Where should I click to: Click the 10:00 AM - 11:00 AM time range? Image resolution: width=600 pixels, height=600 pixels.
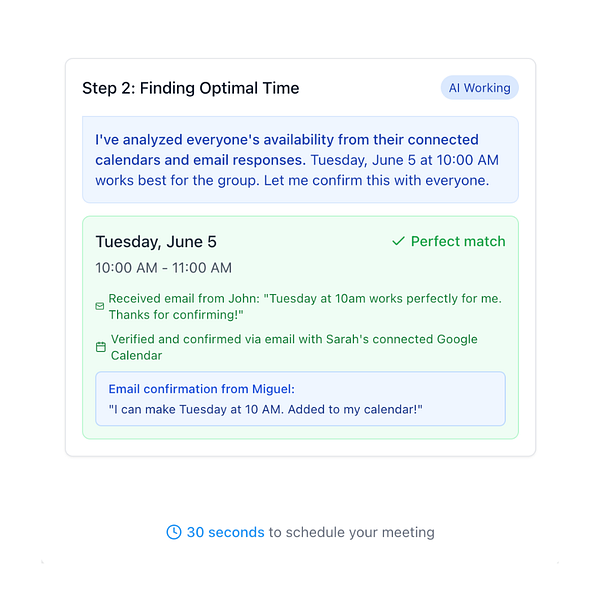163,268
